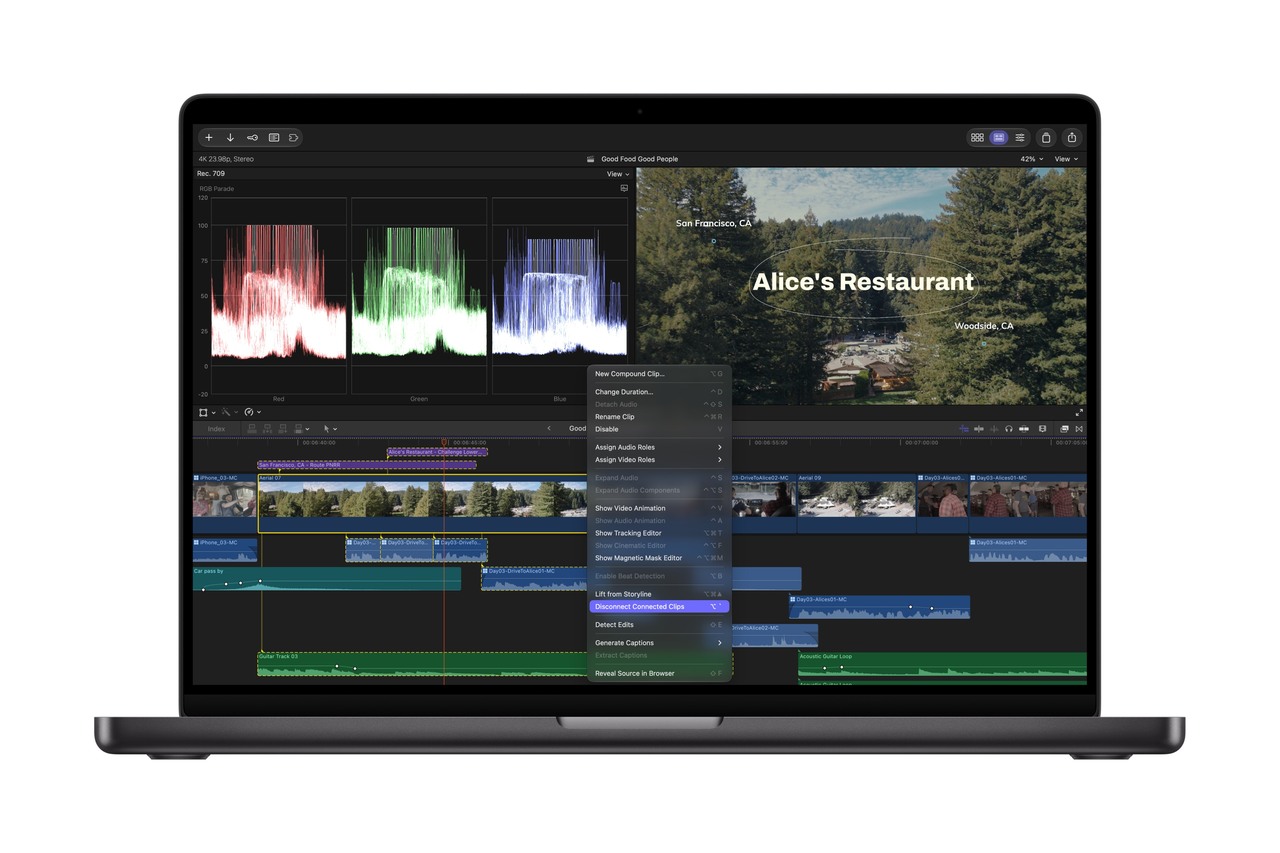Enter full screen viewer with expand arrows
Screen dimensions: 1280x853
pyautogui.click(x=1079, y=412)
